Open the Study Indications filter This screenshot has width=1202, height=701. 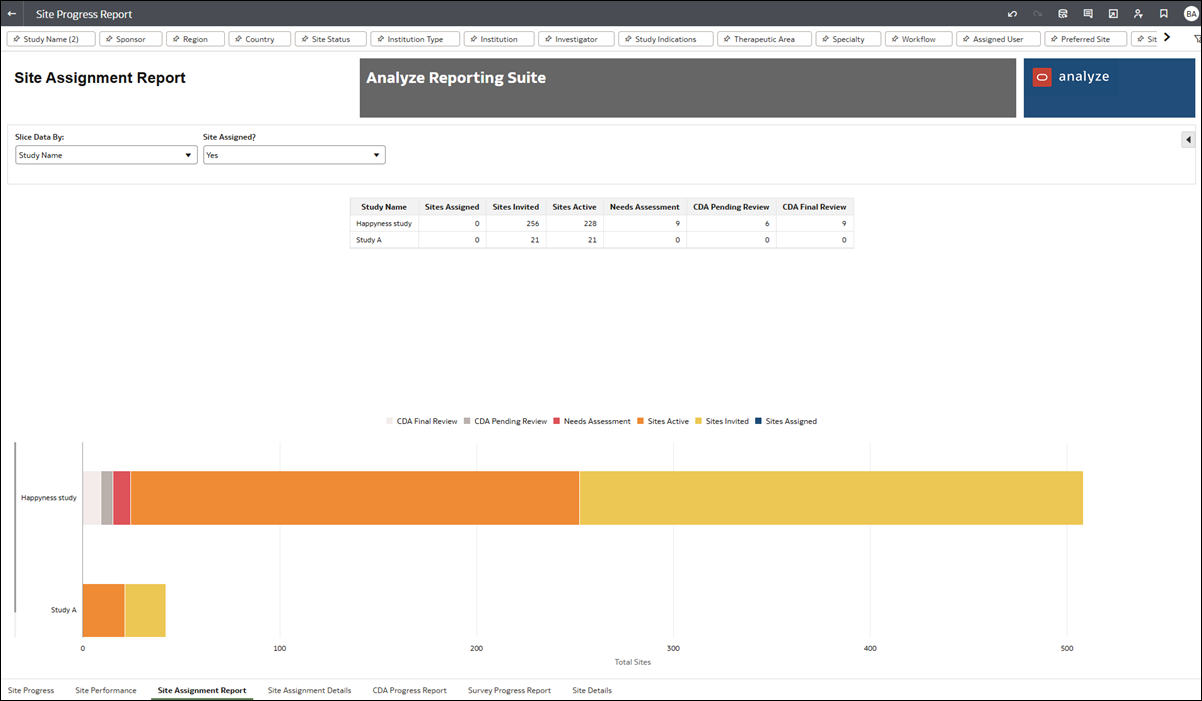click(x=666, y=39)
